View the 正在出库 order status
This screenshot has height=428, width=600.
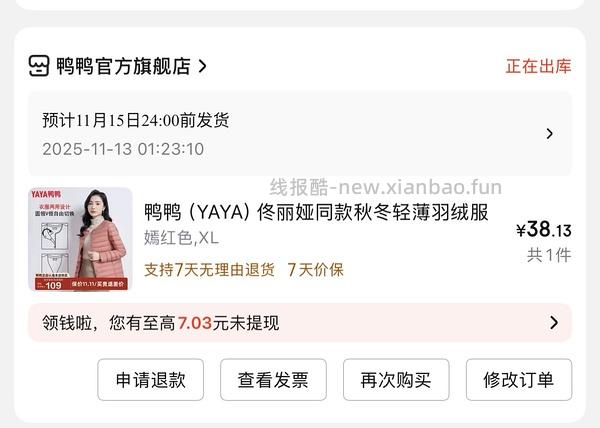pos(538,66)
